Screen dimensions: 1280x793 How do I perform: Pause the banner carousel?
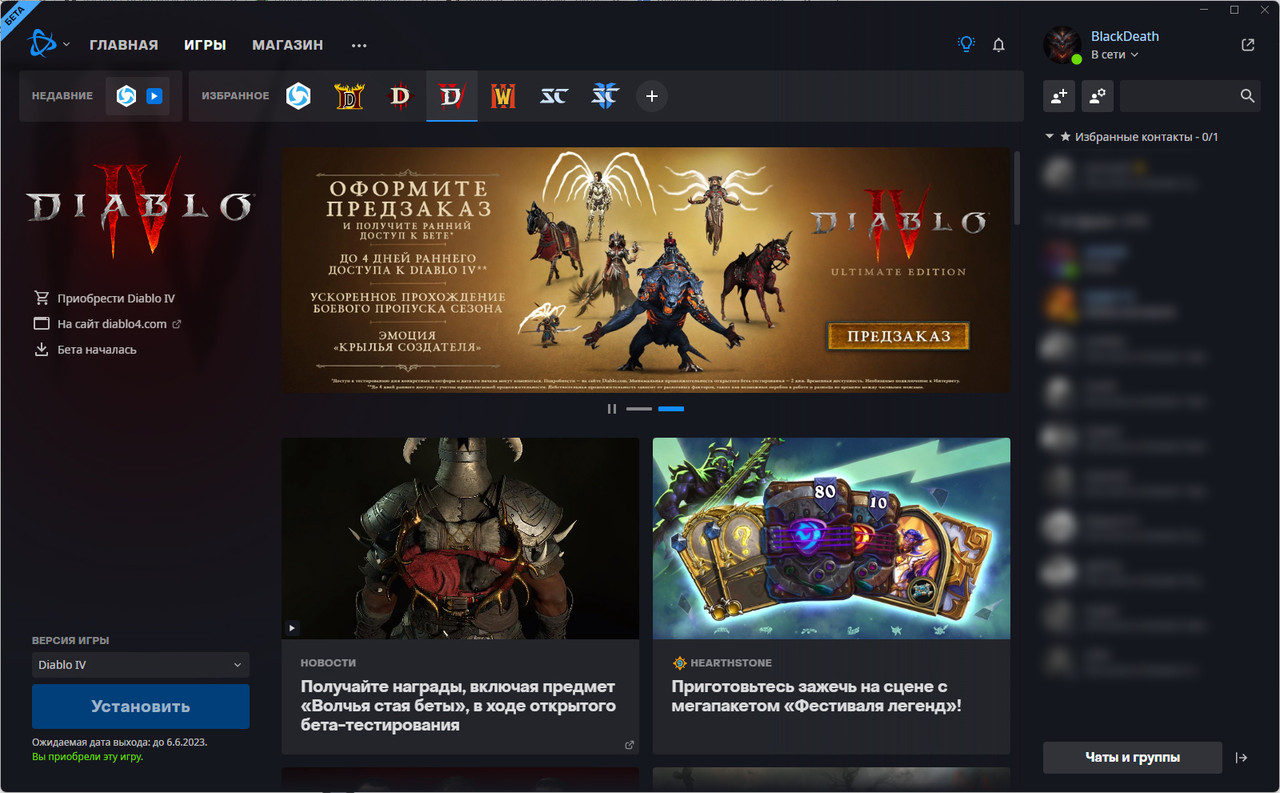tap(612, 409)
